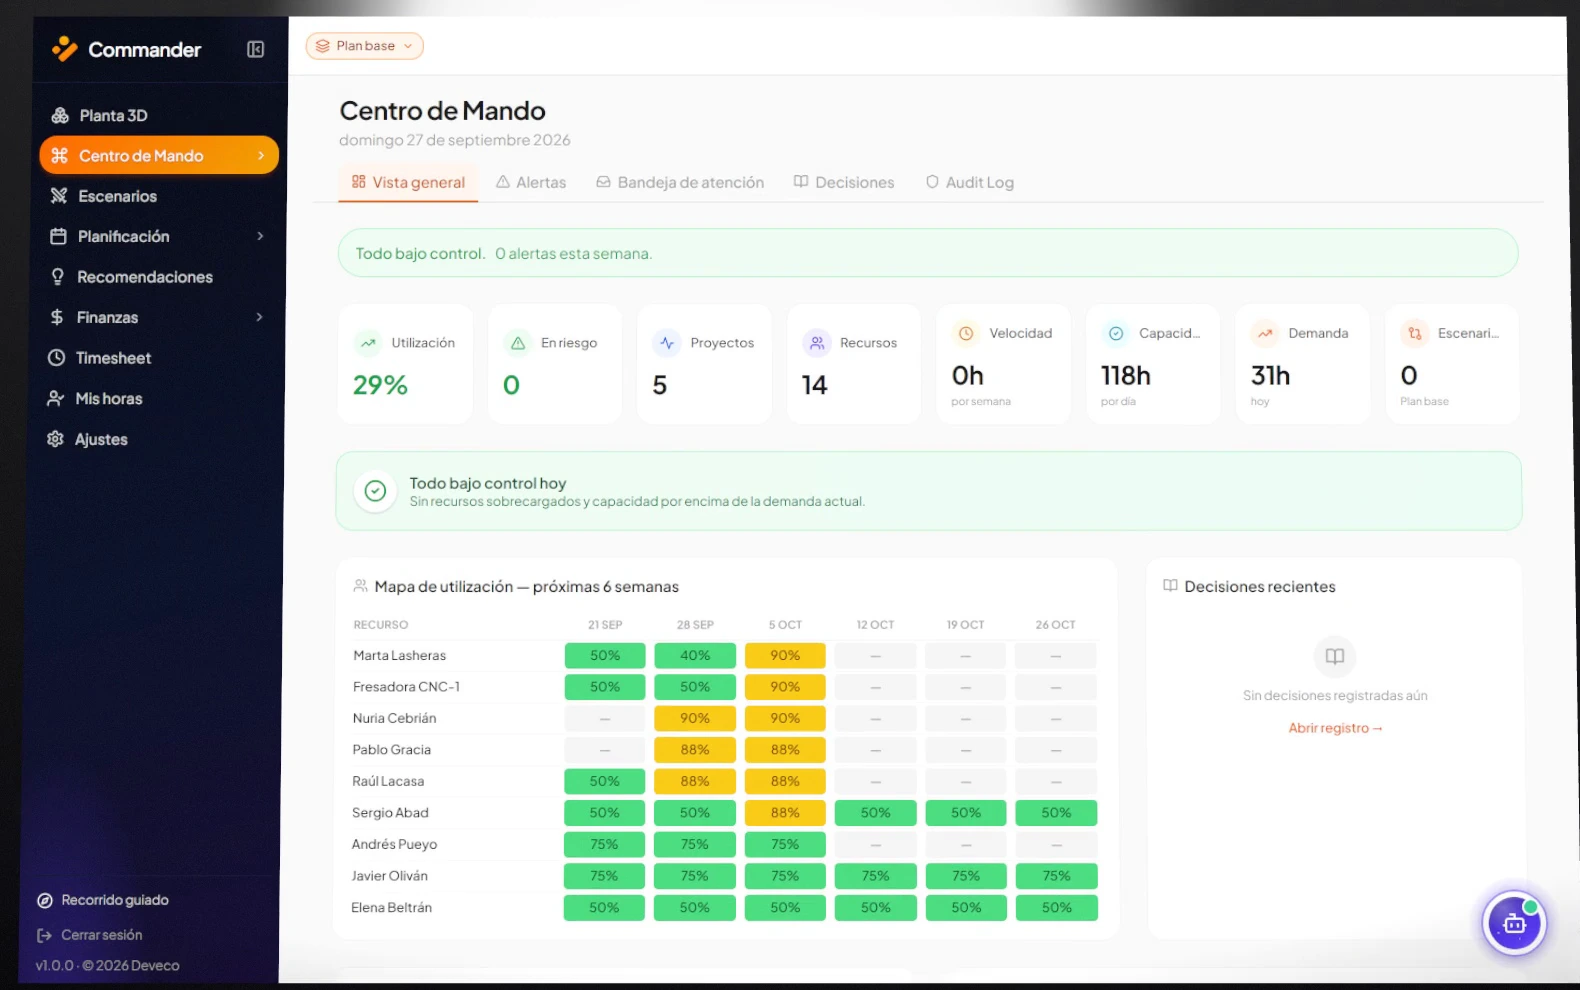Click the En riesgo warning icon

518,343
